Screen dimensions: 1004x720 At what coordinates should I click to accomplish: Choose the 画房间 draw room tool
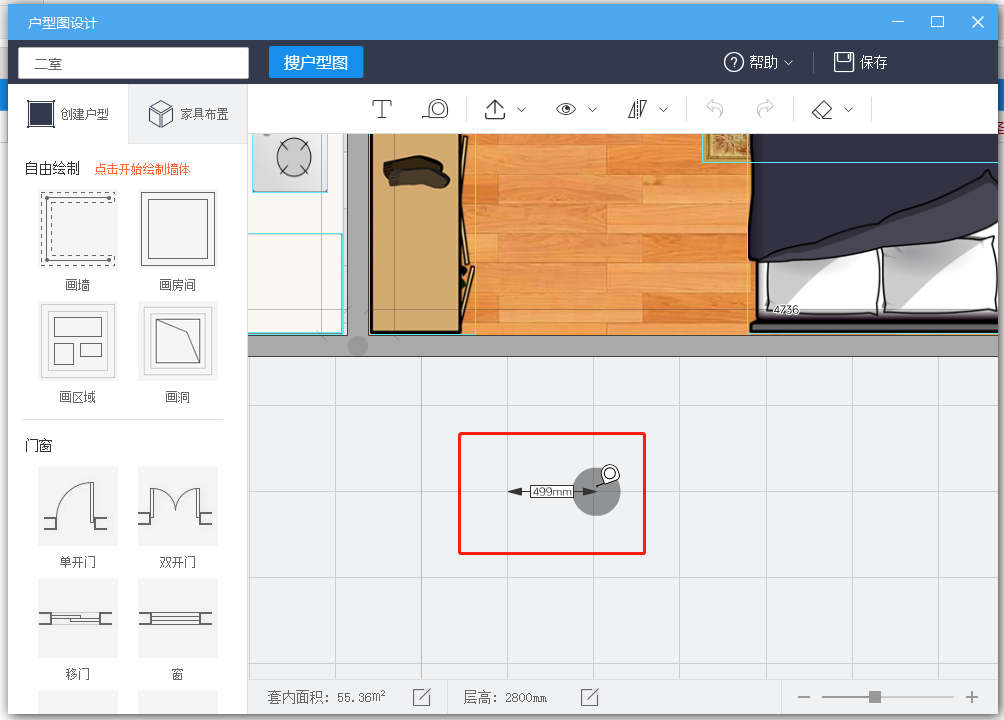point(178,230)
